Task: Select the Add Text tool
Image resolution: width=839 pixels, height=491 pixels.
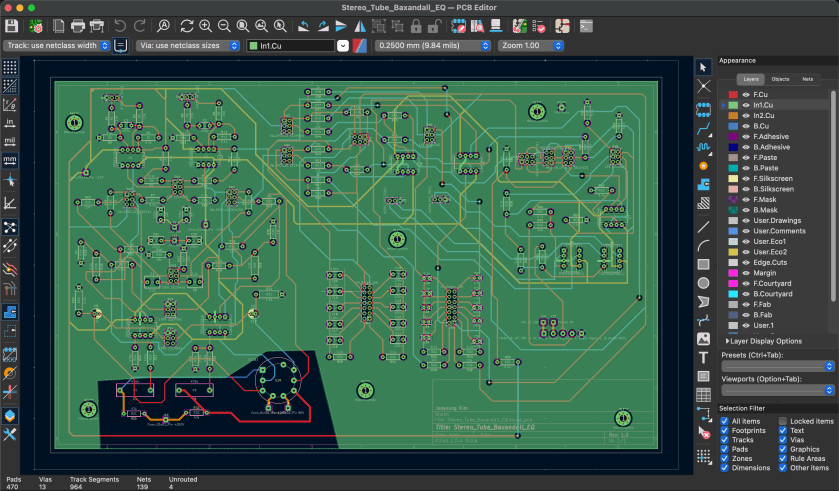Action: [703, 357]
